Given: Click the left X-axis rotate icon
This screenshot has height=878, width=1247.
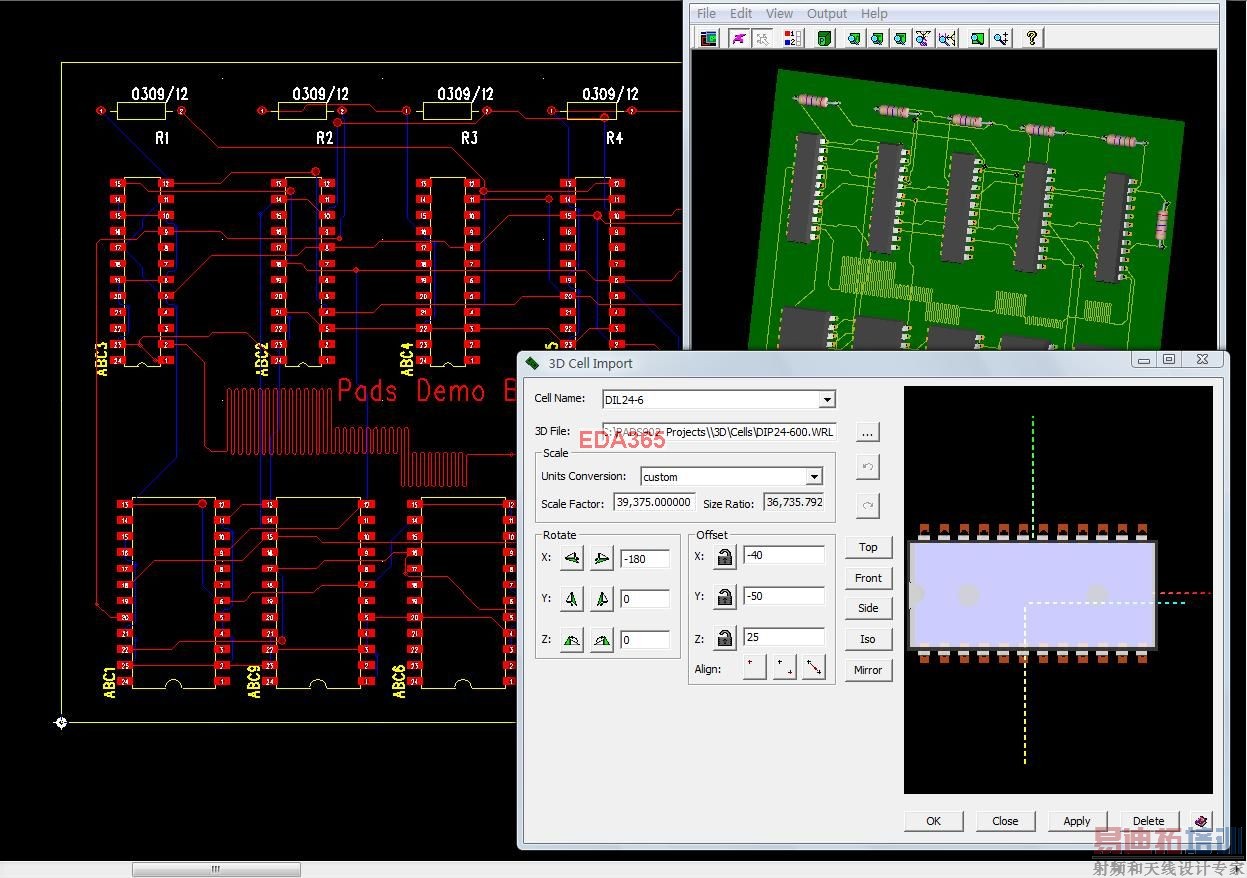Looking at the screenshot, I should (x=572, y=559).
